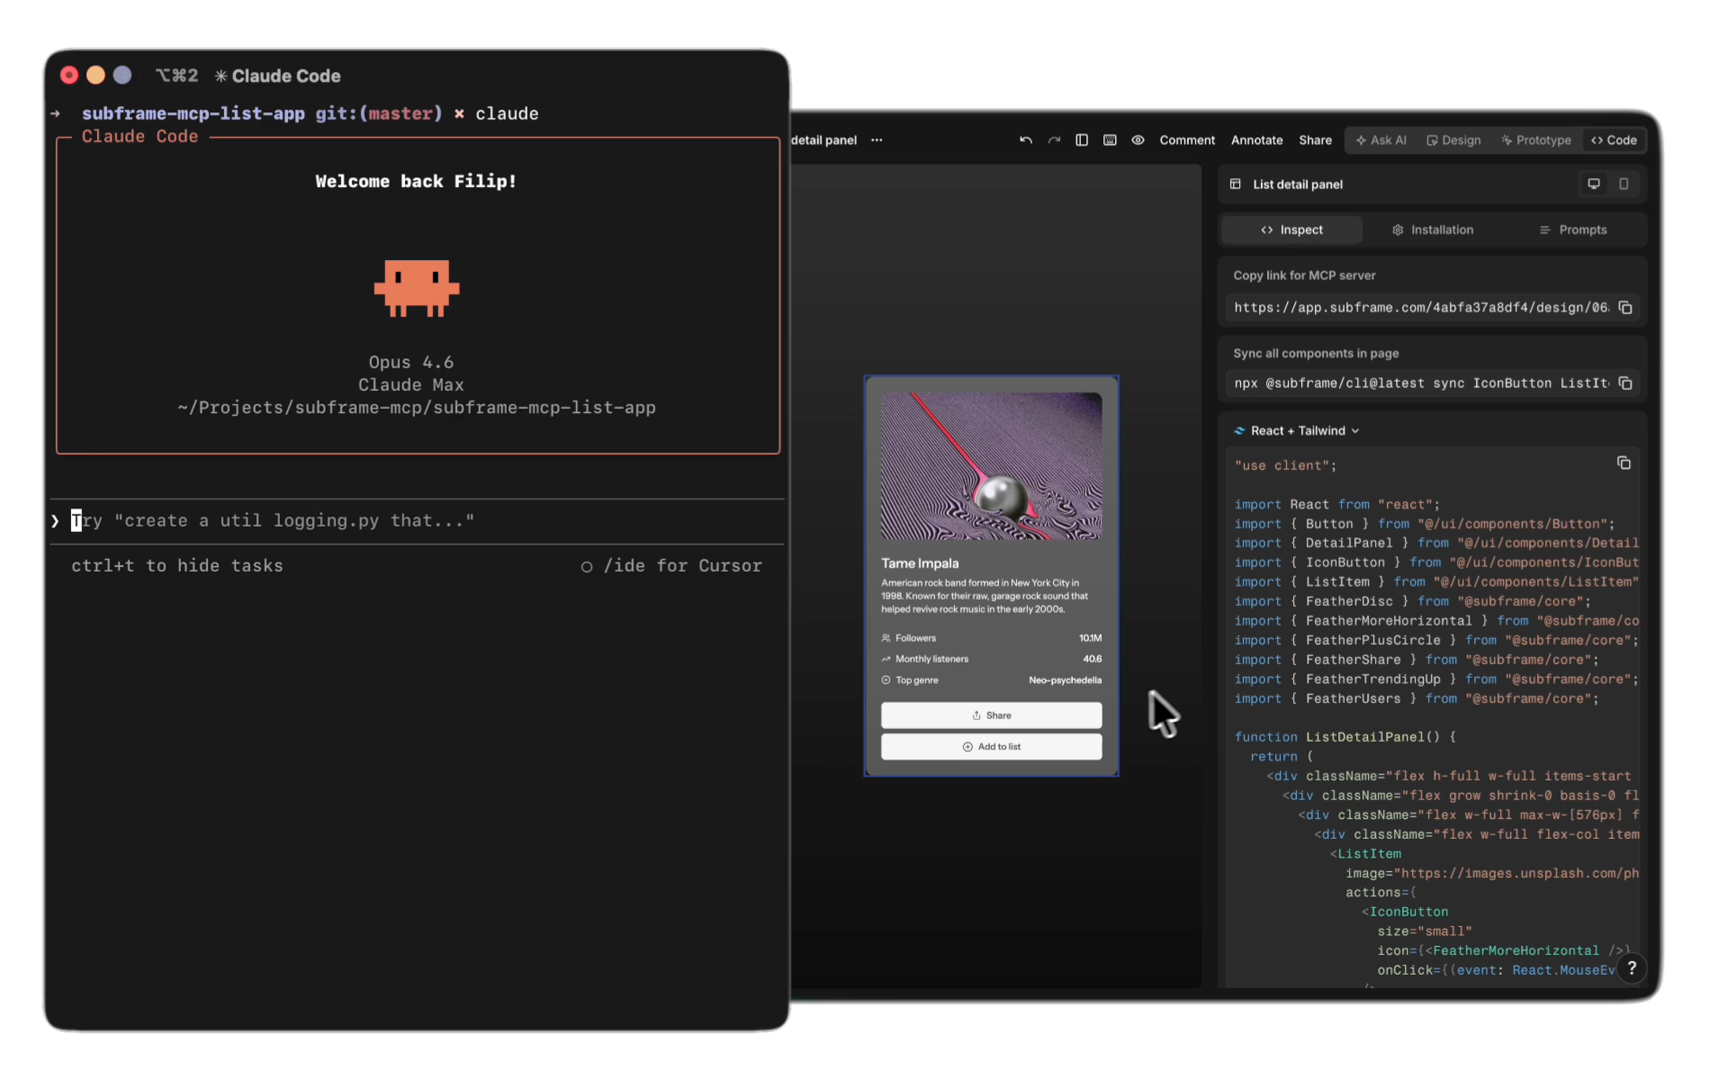This screenshot has height=1080, width=1728.
Task: Copy the MCP server link
Action: 1625,308
